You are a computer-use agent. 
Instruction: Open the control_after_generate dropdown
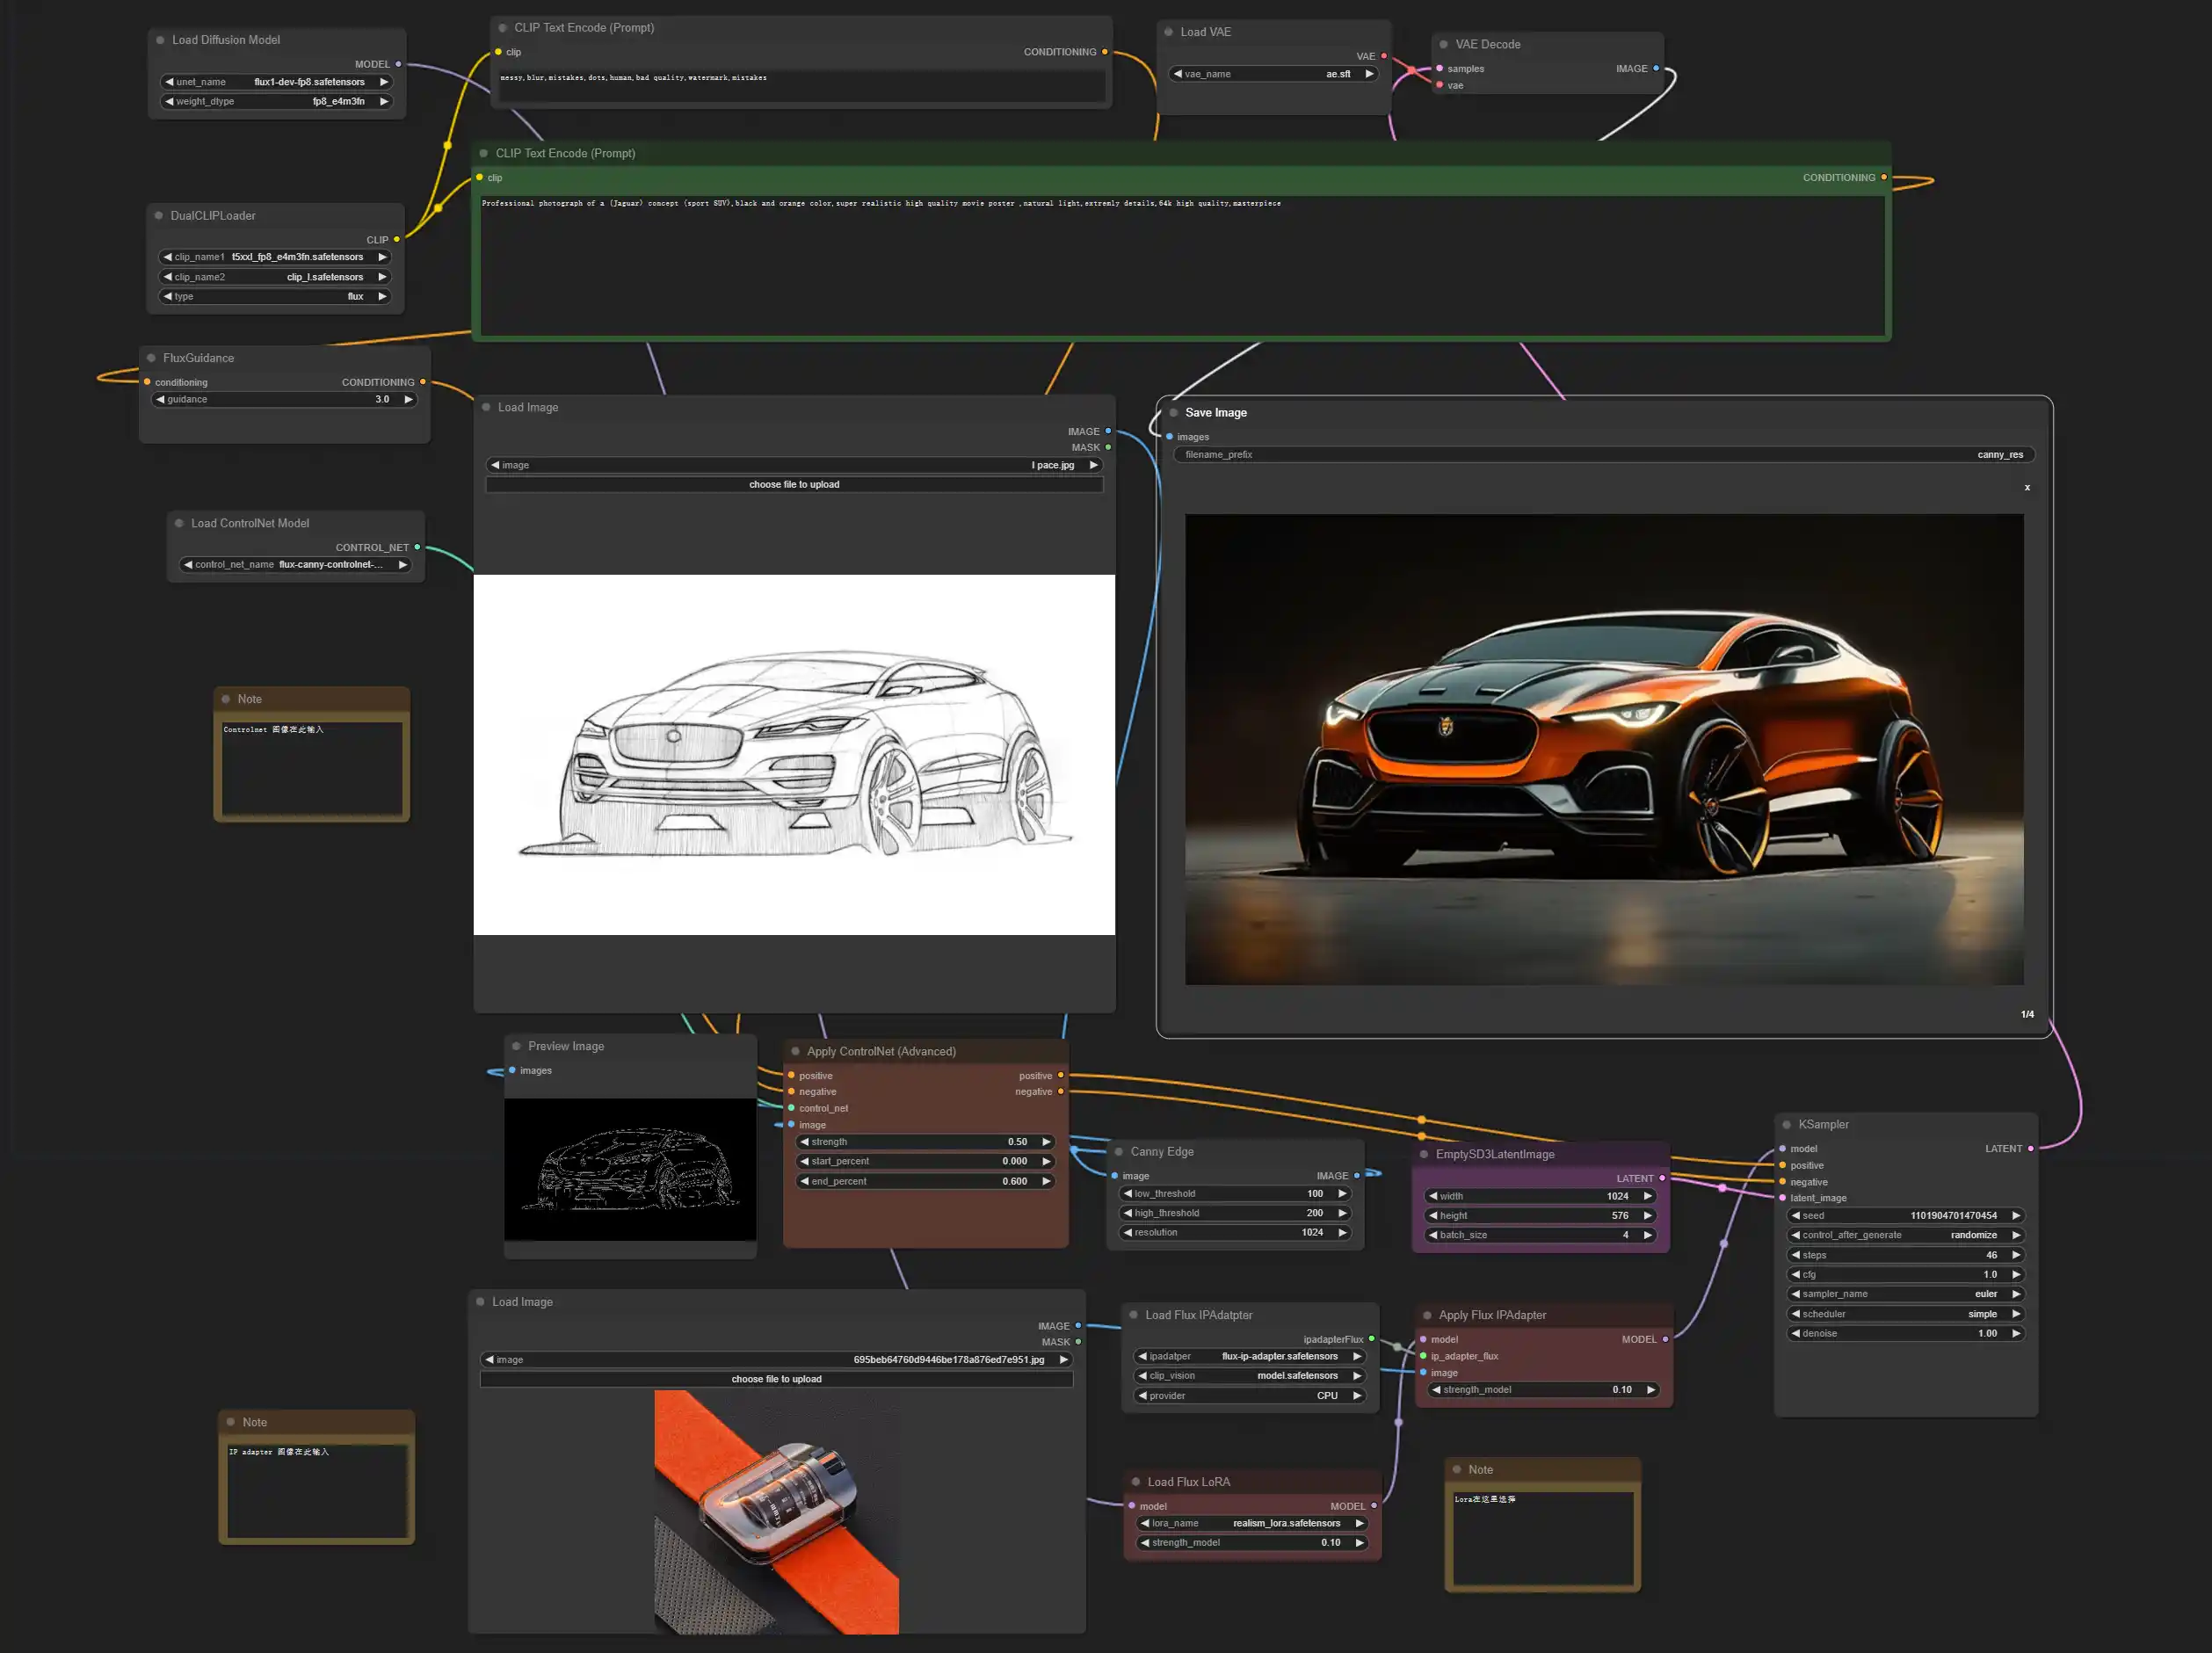pos(1906,1235)
